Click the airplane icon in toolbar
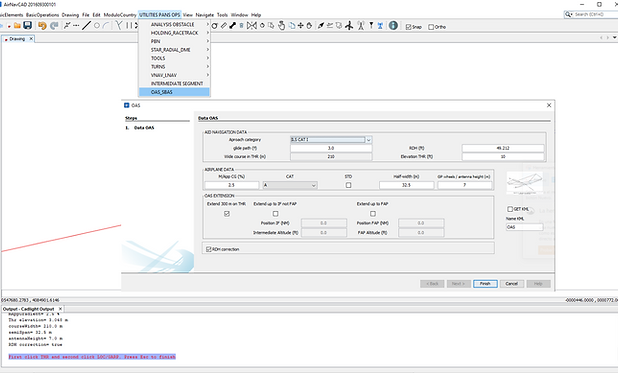The width and height of the screenshot is (618, 373). click(x=349, y=26)
